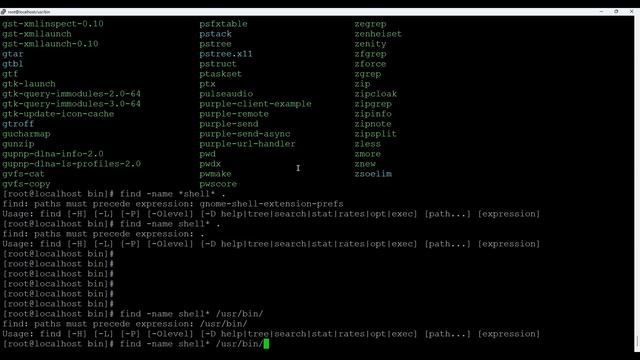
Task: Select the 'pstack' file name
Action: (216, 34)
